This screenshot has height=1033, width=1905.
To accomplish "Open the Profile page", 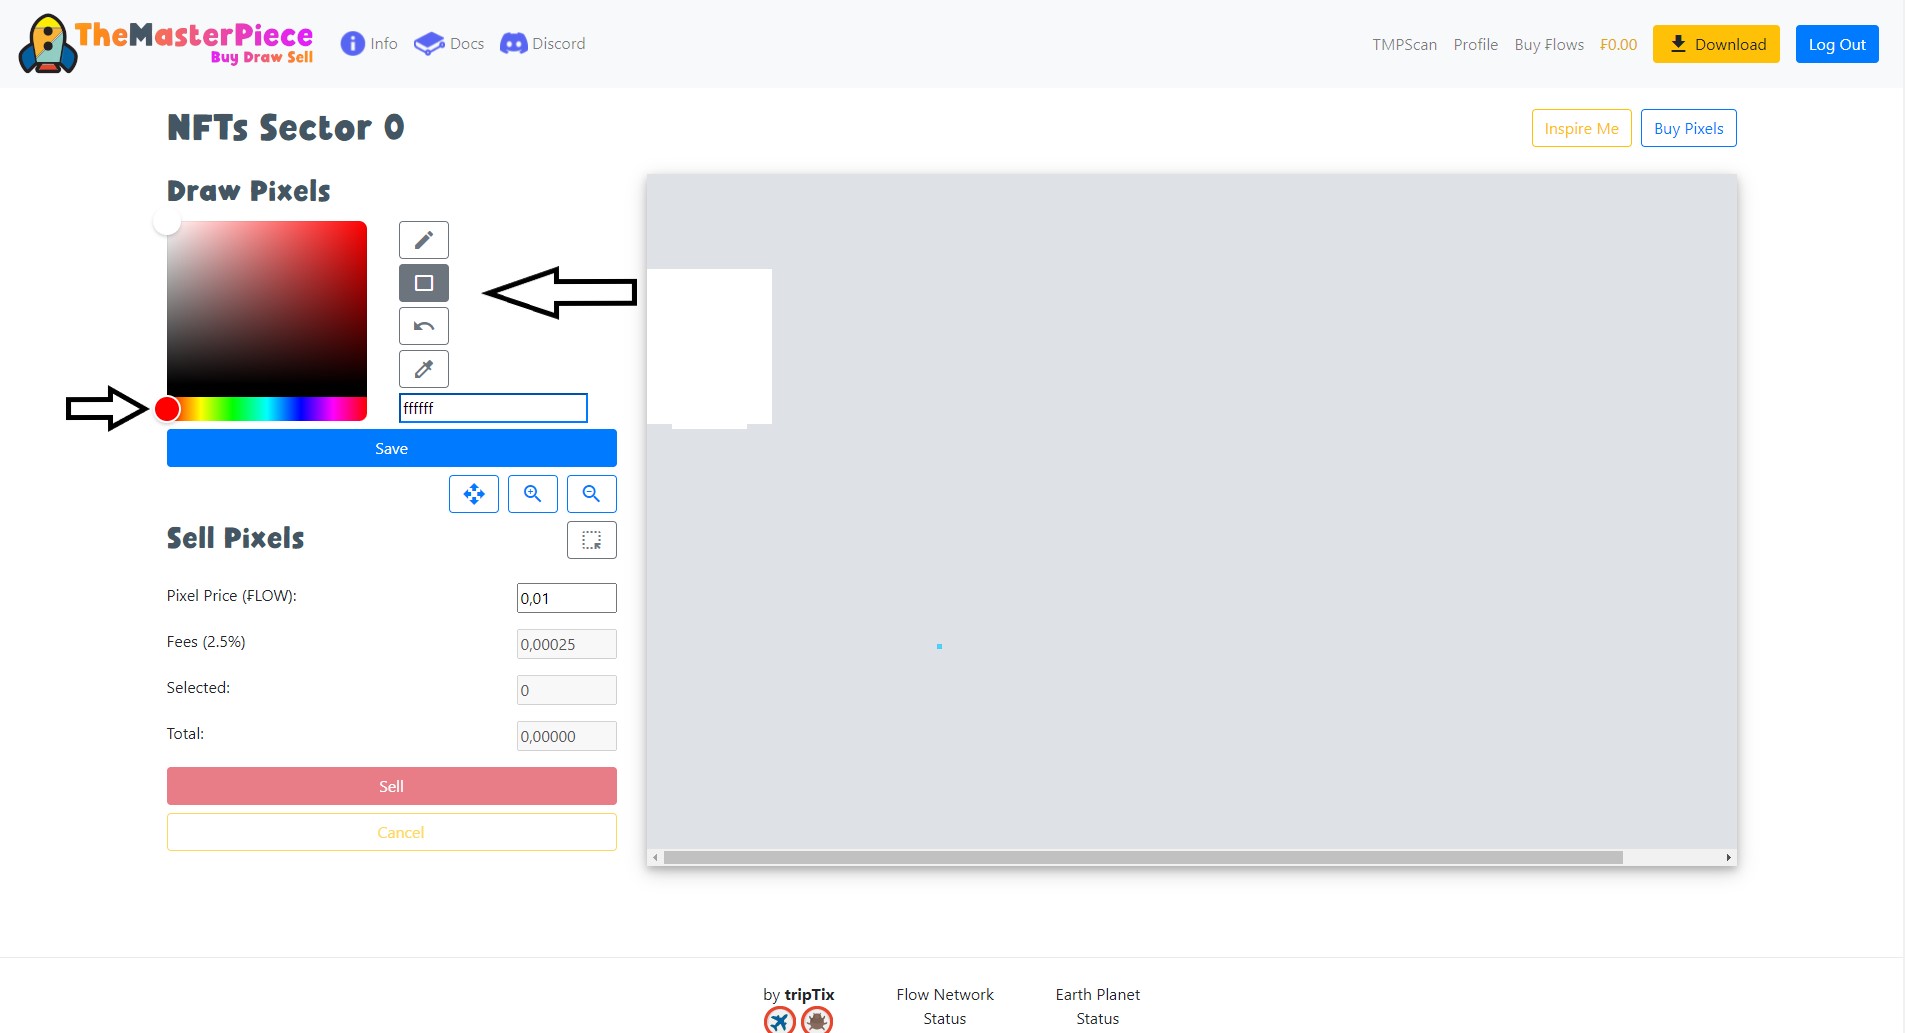I will point(1475,45).
